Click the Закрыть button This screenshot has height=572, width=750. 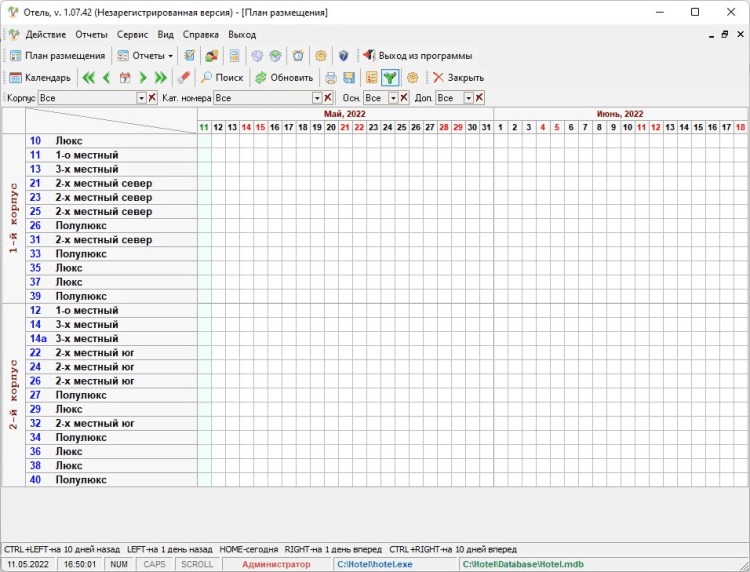(x=458, y=77)
